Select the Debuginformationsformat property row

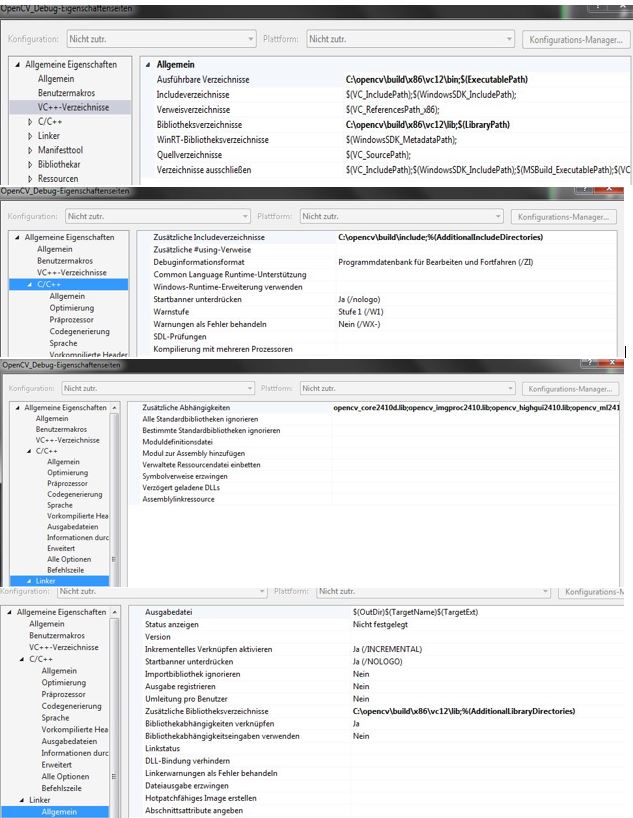point(377,262)
